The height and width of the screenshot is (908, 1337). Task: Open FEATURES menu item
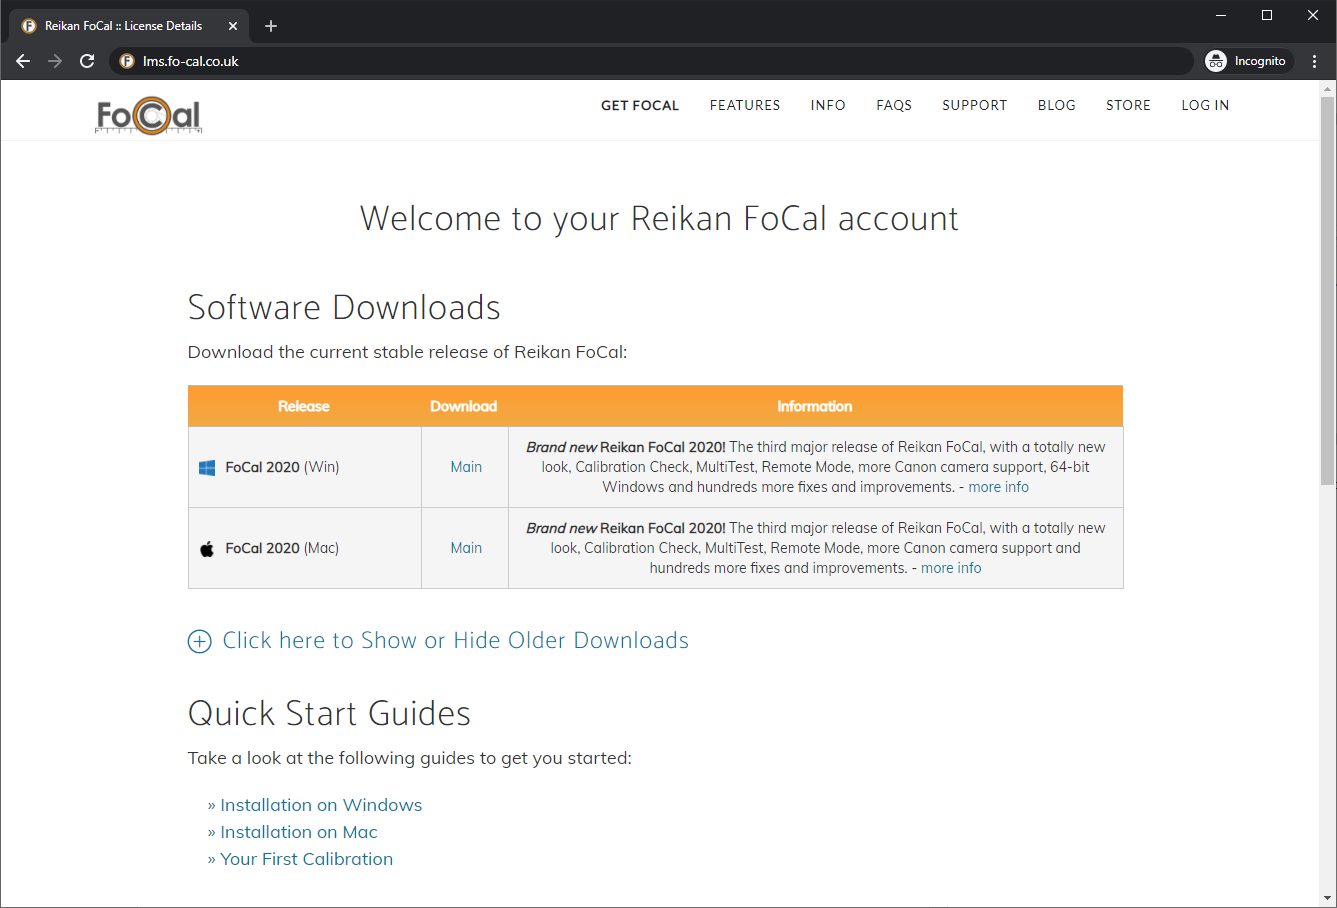point(745,105)
